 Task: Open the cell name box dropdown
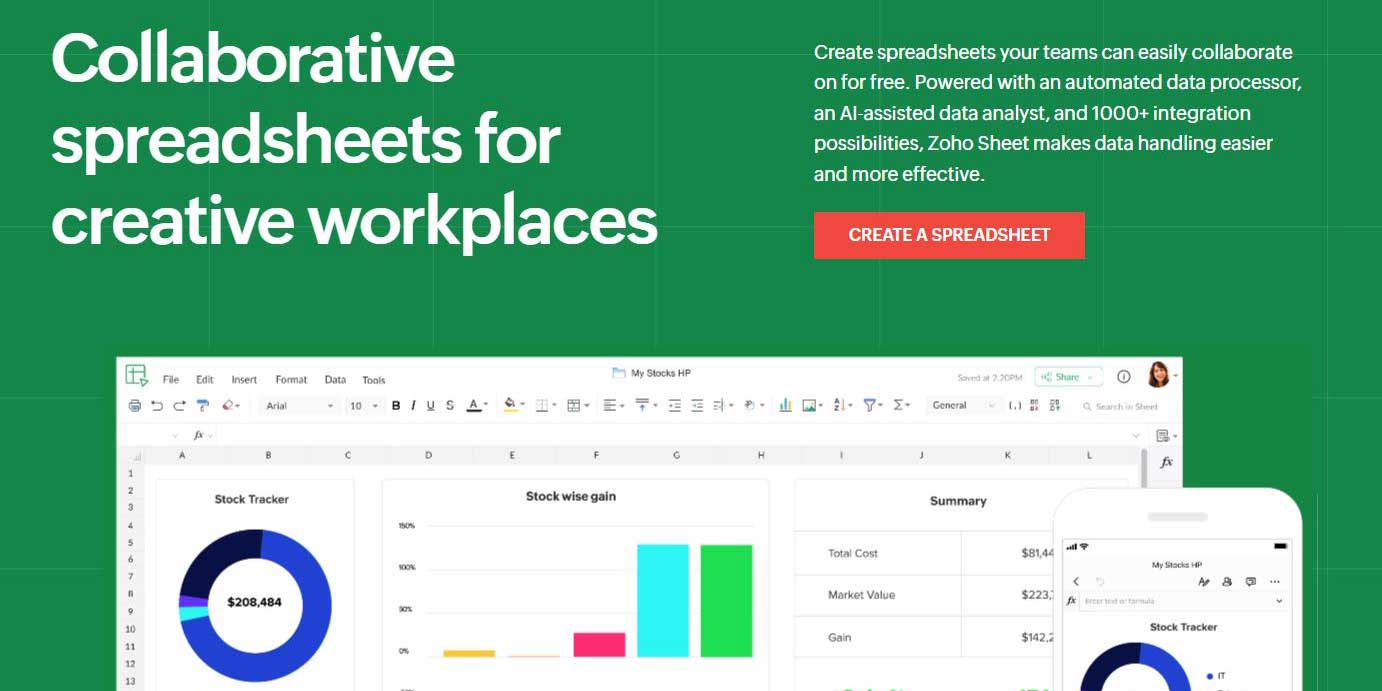click(175, 436)
